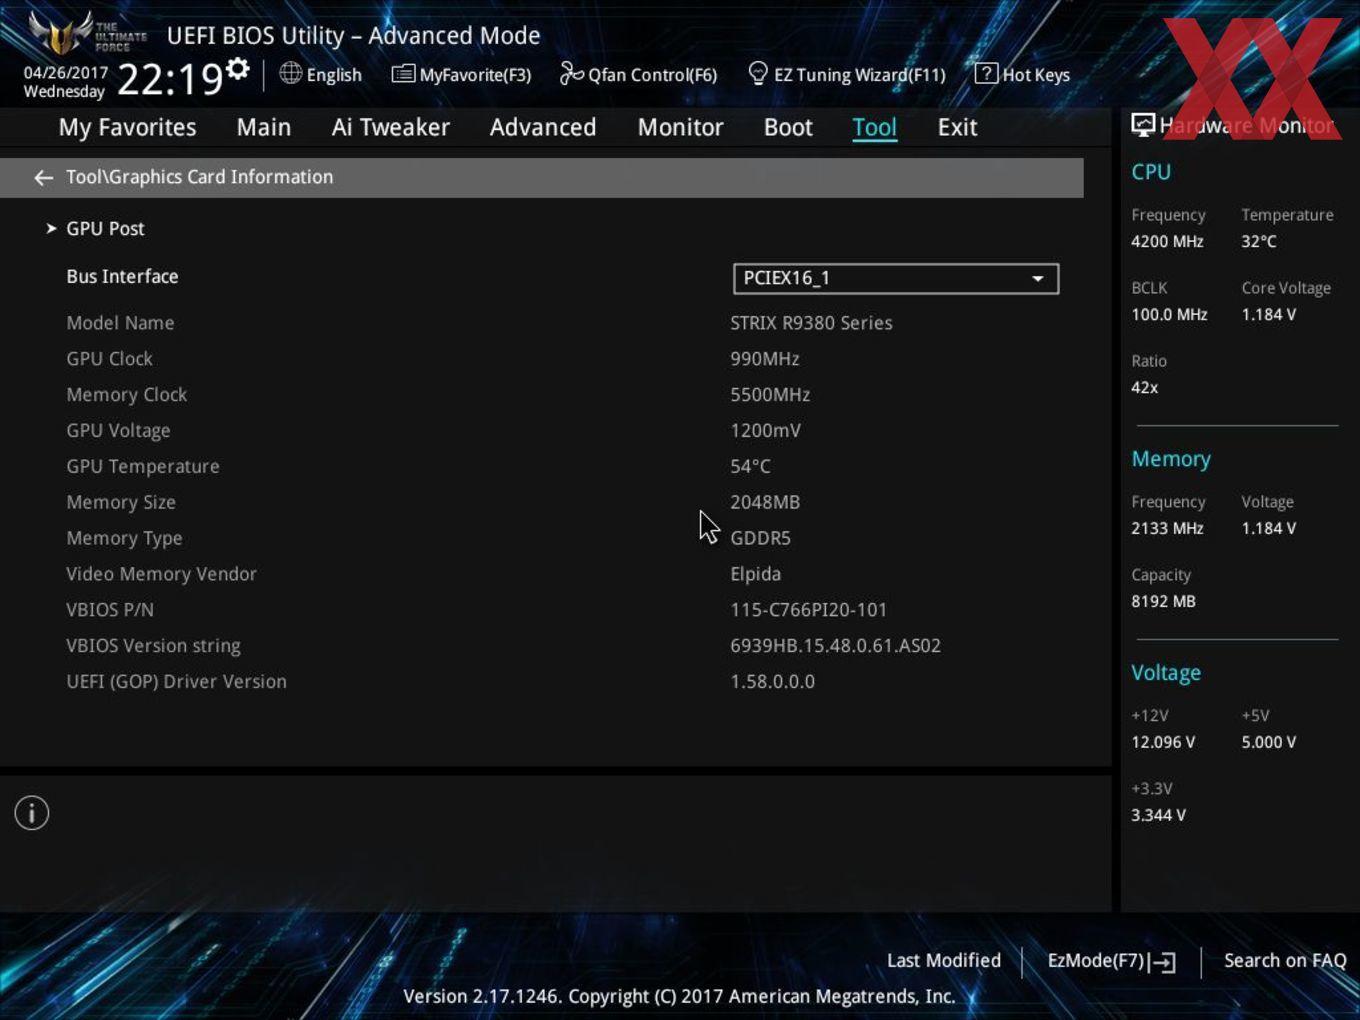Screen dimensions: 1360x1020
Task: Click the Video Memory Vendor label
Action: coord(161,574)
